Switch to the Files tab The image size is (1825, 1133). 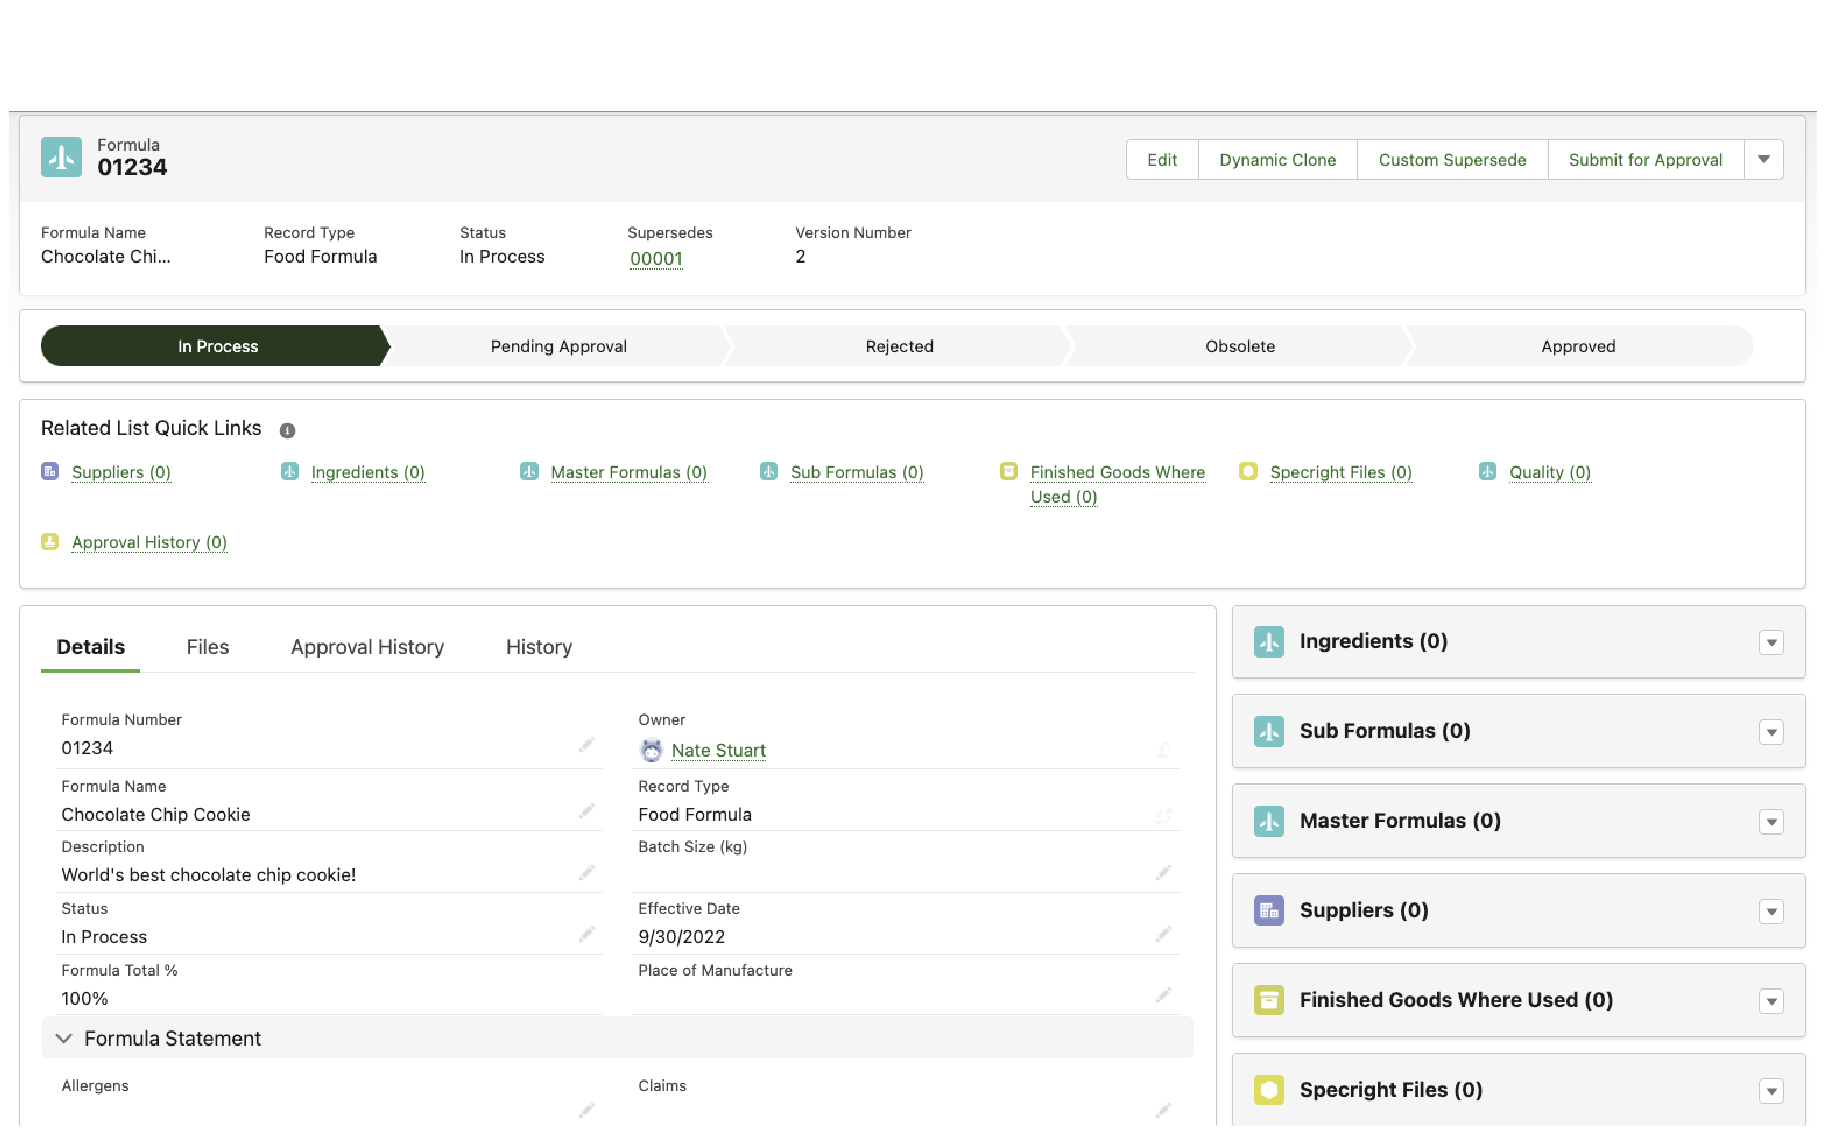(207, 647)
